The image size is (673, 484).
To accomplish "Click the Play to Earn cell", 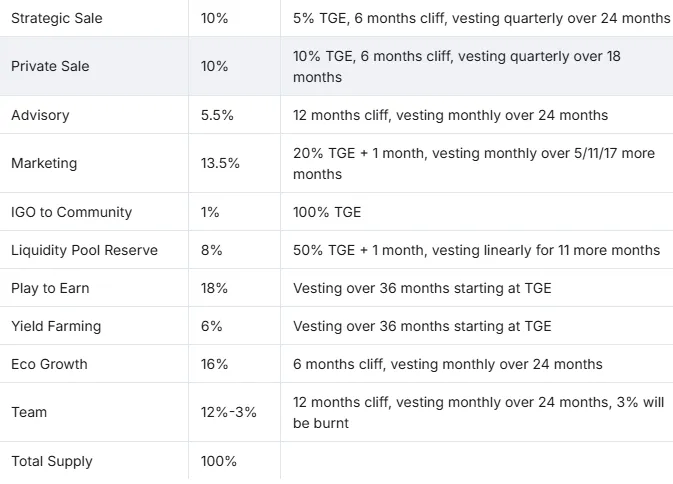I will coord(50,288).
